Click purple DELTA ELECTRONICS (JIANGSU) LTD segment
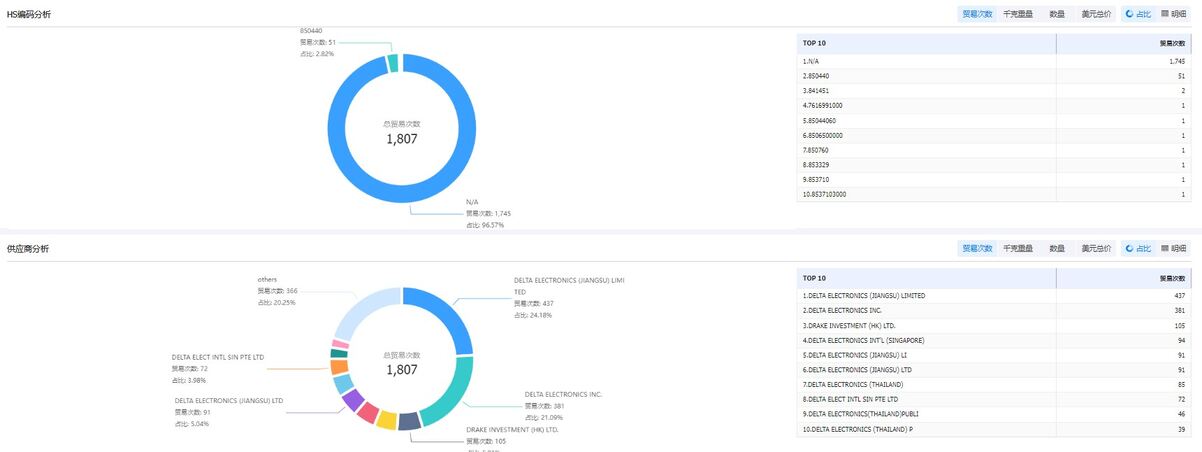This screenshot has width=1202, height=452. click(x=353, y=400)
